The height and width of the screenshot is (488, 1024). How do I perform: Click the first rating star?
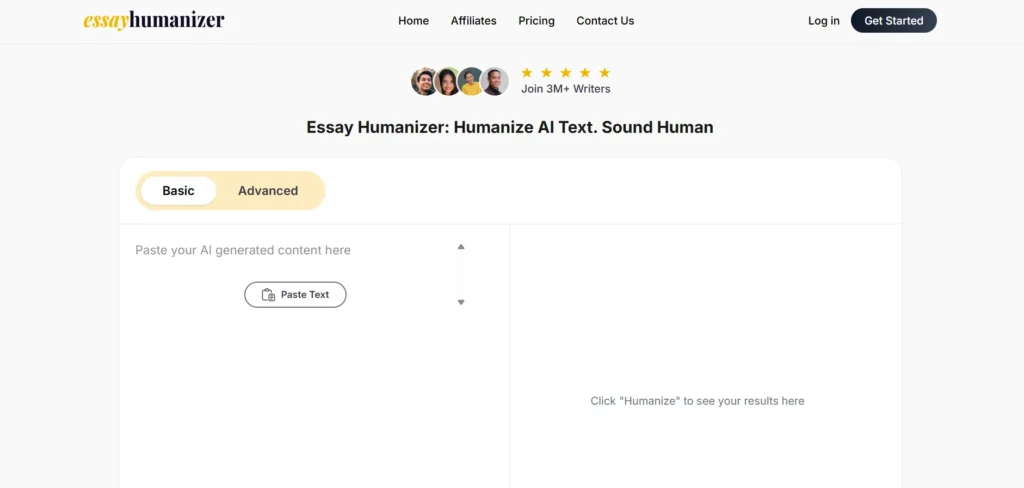pos(527,73)
